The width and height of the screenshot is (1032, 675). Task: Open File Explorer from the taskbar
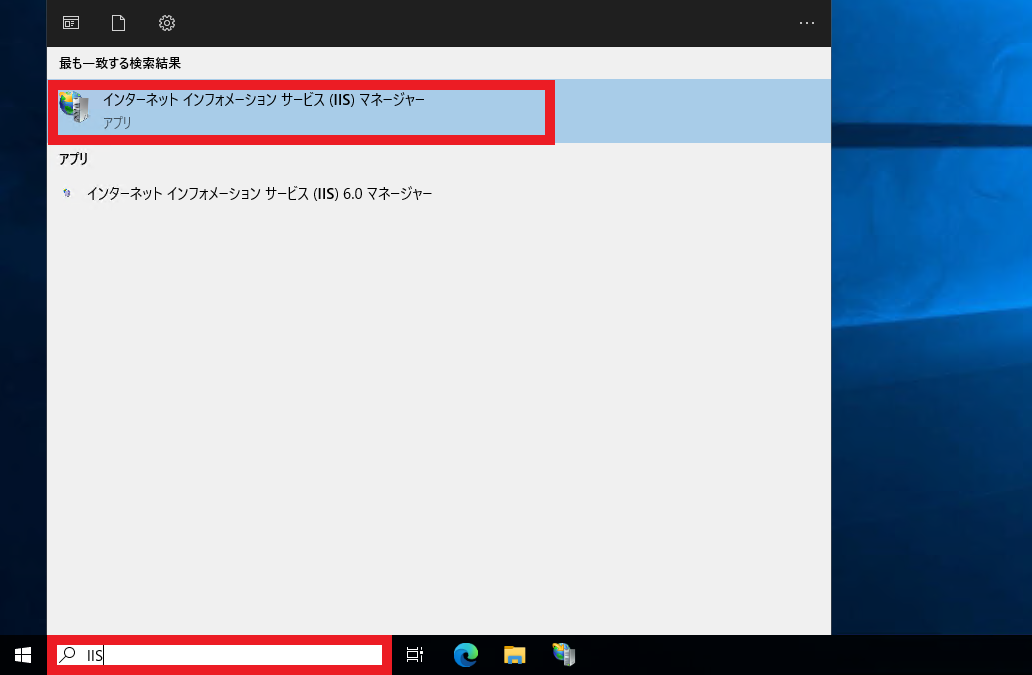tap(515, 655)
